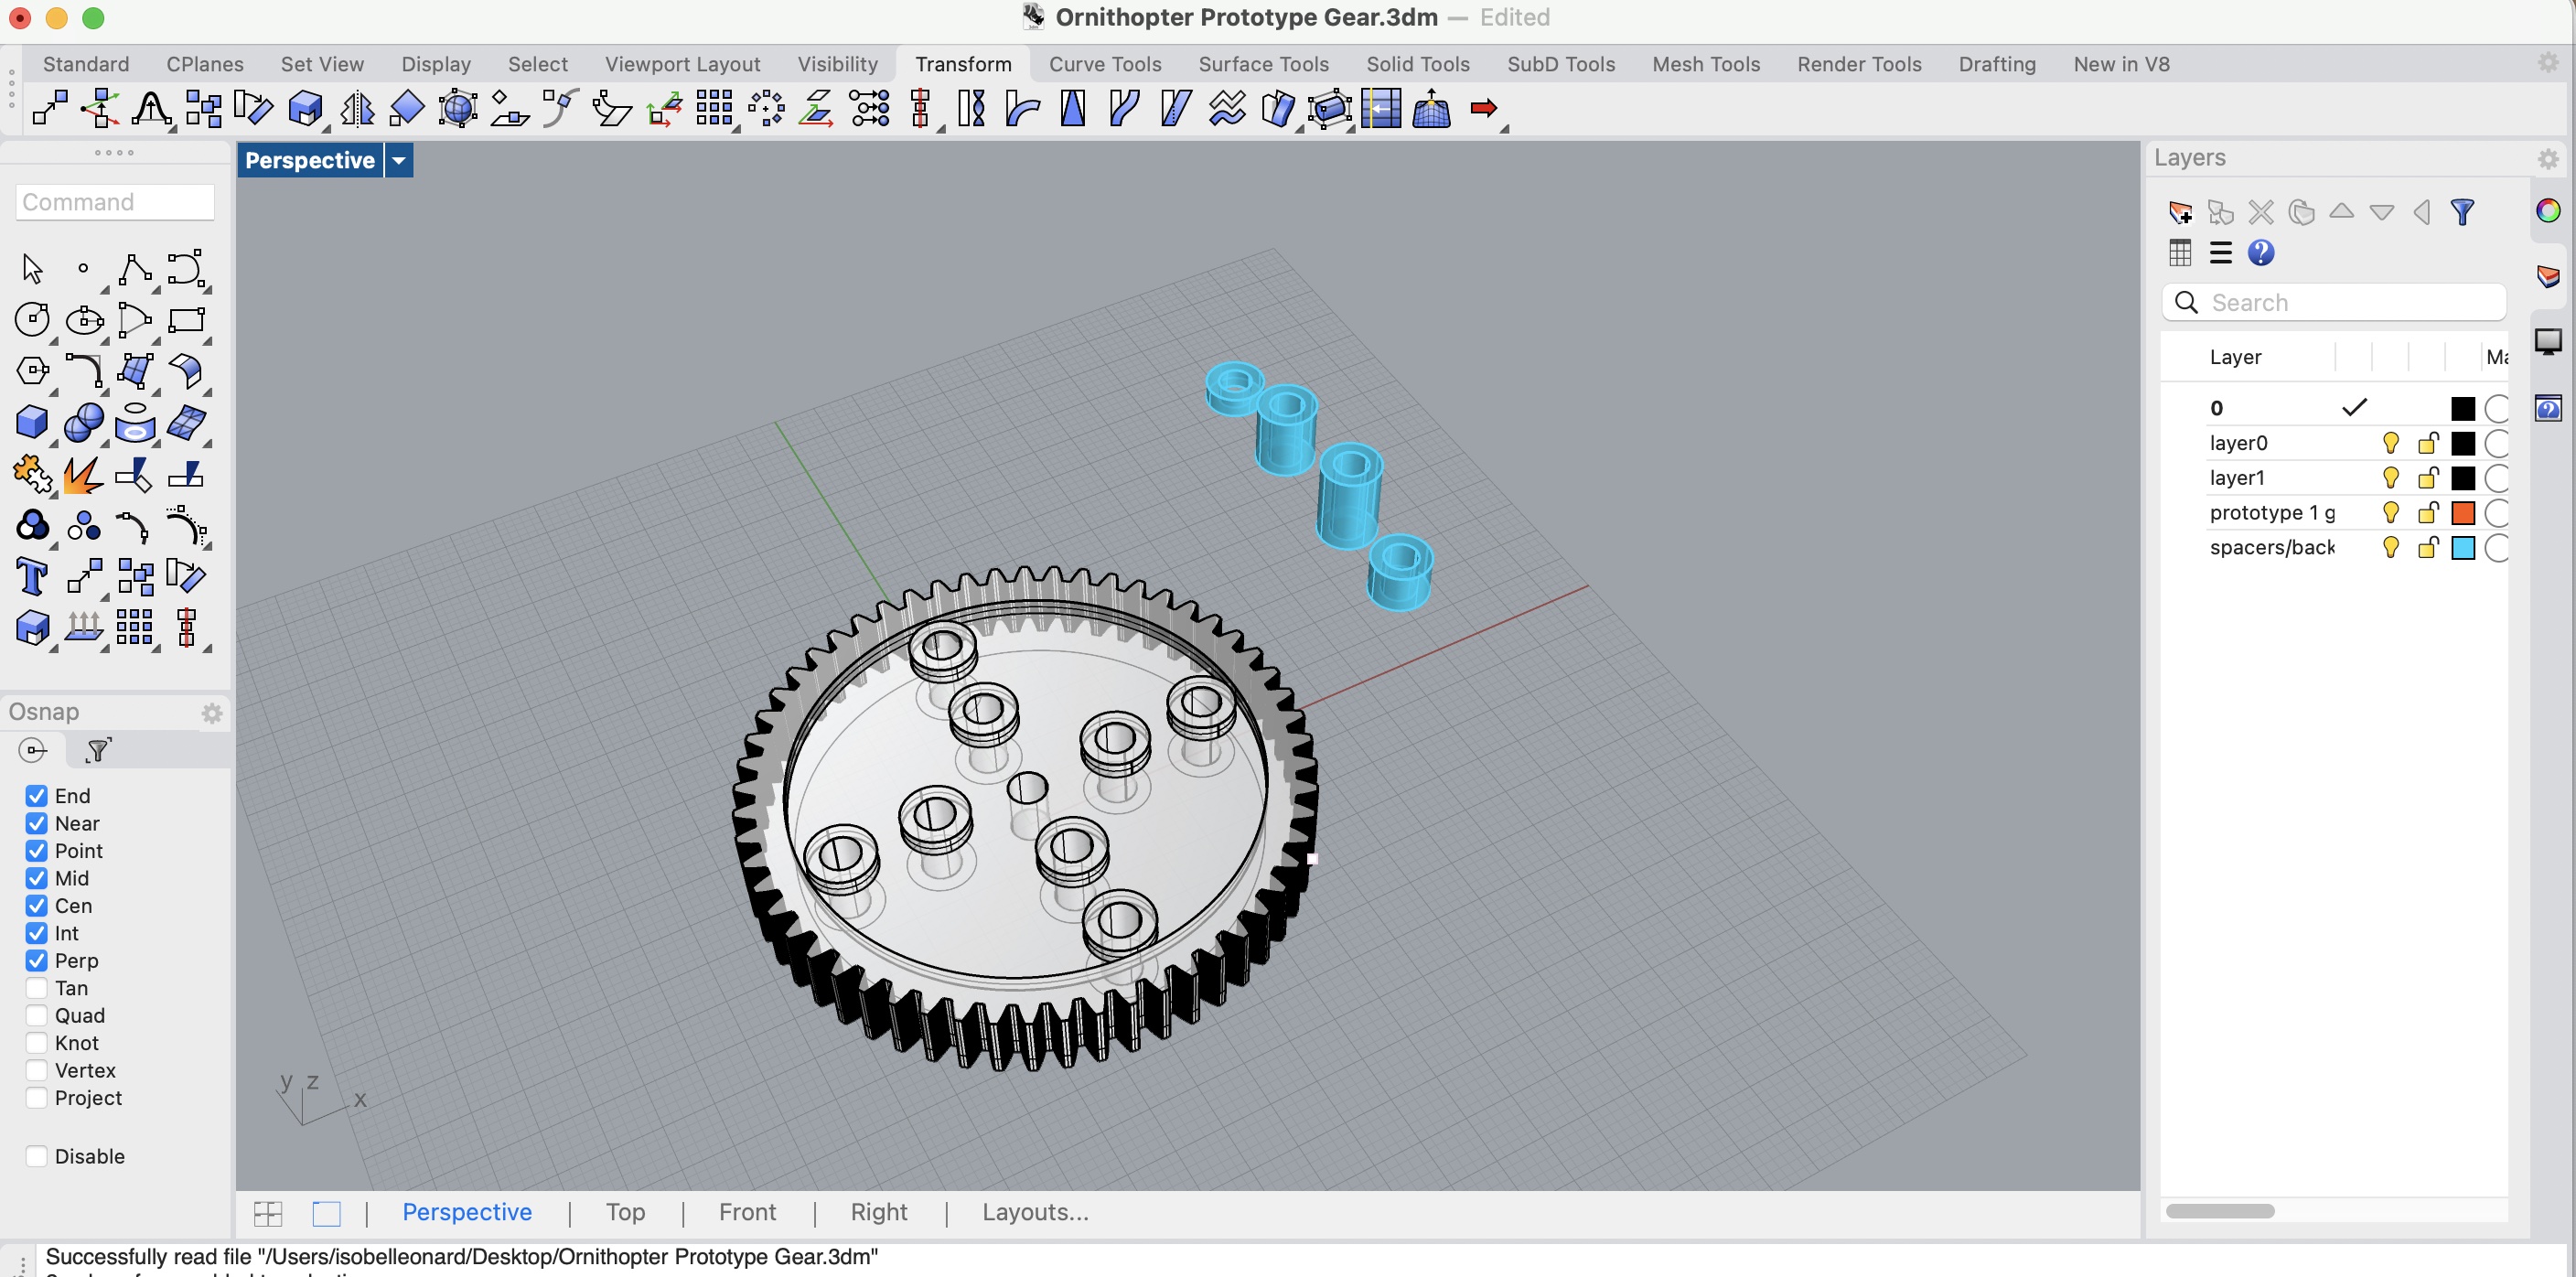The image size is (2576, 1277).
Task: Open Layers panel gear menu
Action: click(x=2548, y=159)
